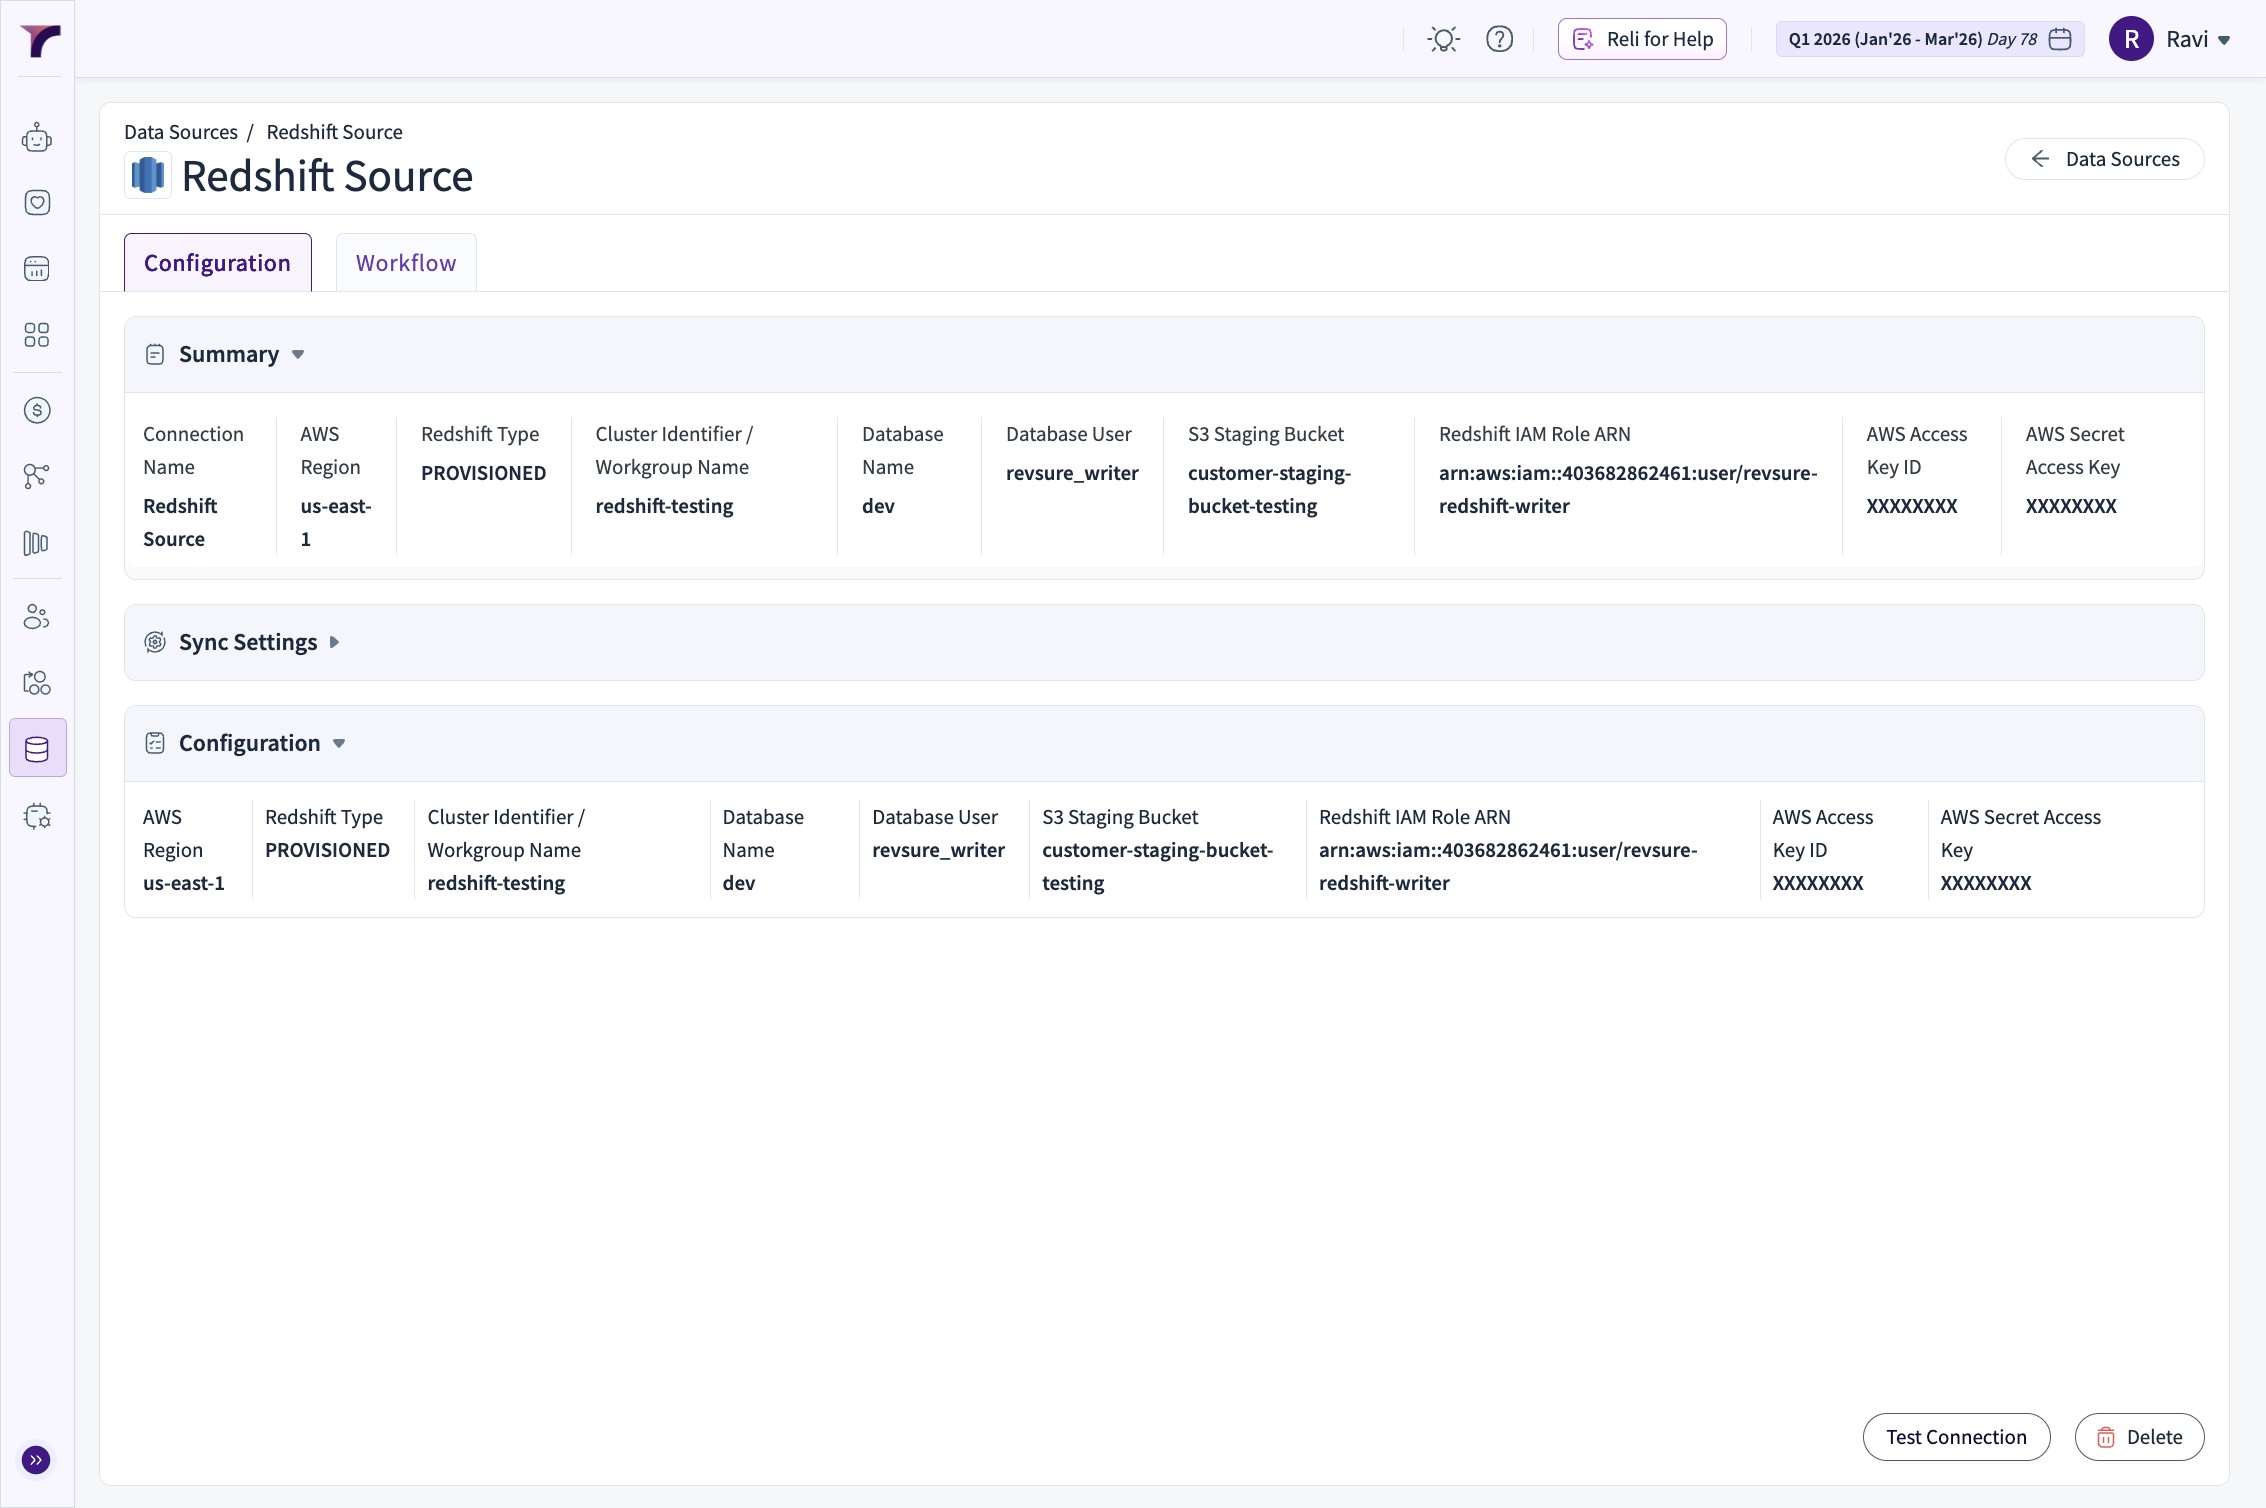Viewport: 2266px width, 1508px height.
Task: Toggle light/dark theme sun icon
Action: point(1443,39)
